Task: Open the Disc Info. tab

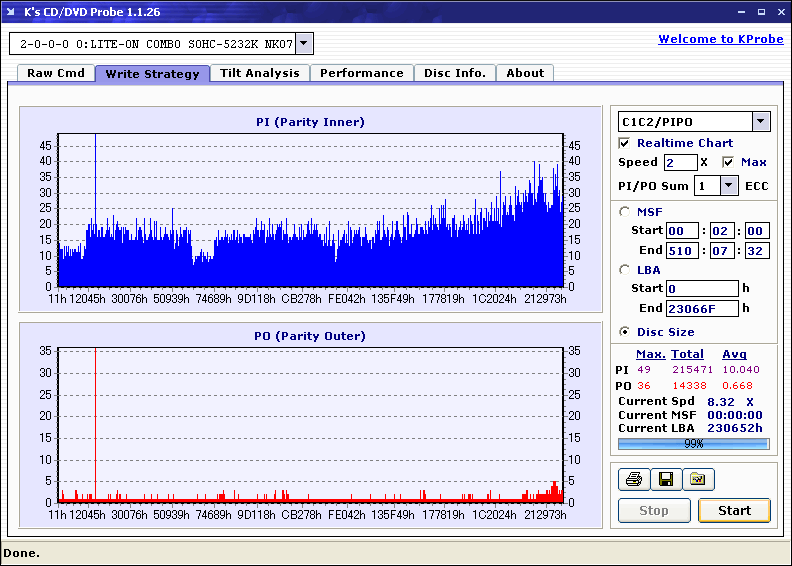Action: tap(454, 73)
